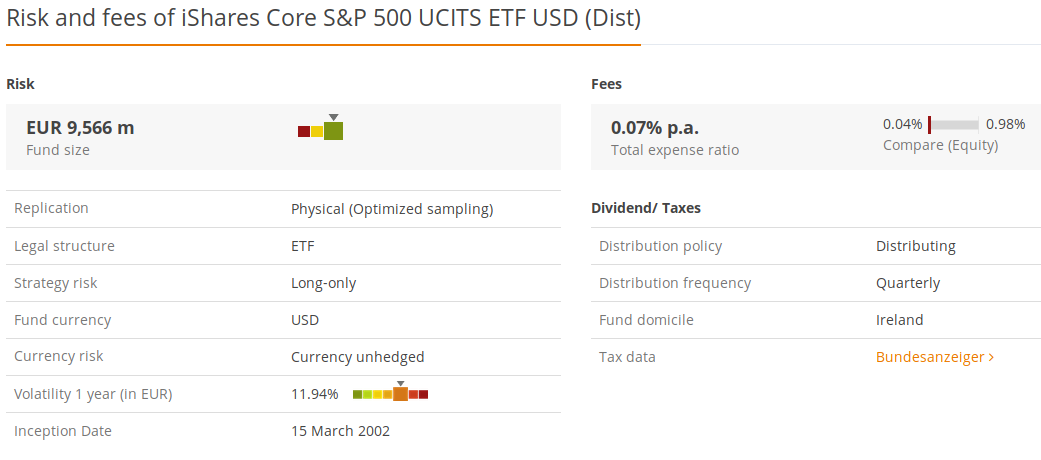Click the EUR 9,566 m fund size value
The height and width of the screenshot is (460, 1041).
tap(80, 128)
